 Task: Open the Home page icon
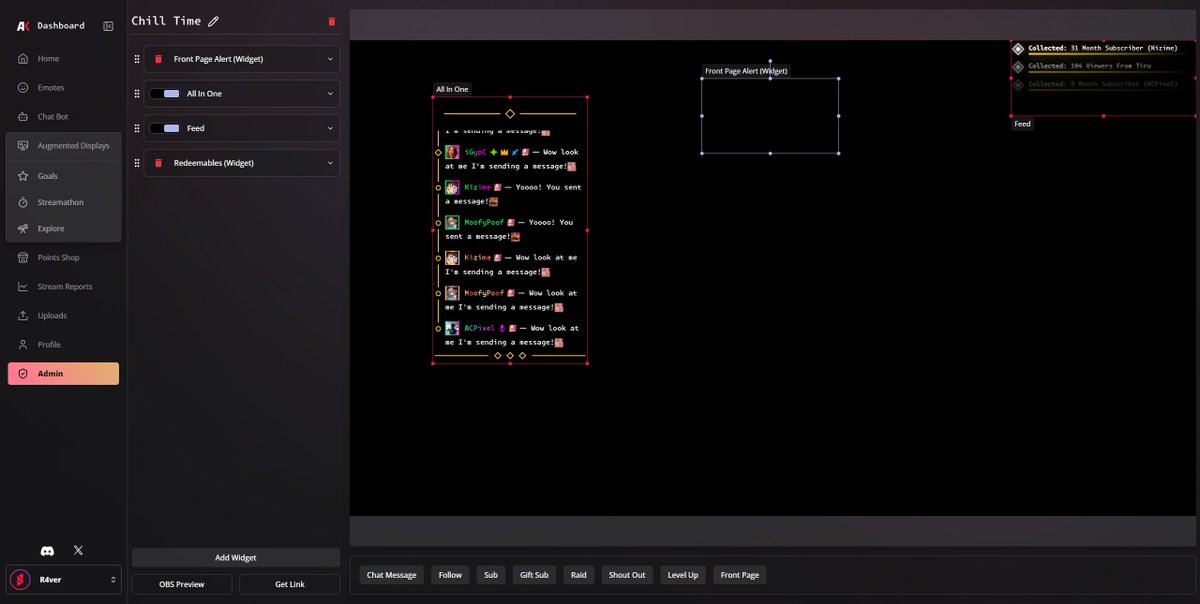[x=23, y=59]
